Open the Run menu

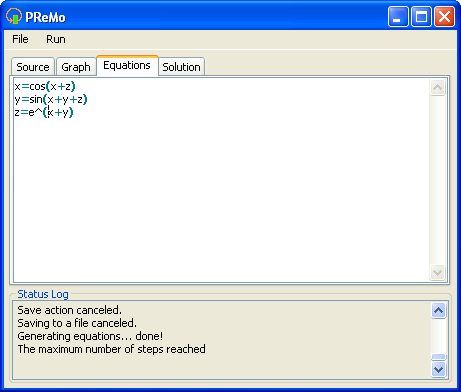click(x=56, y=39)
